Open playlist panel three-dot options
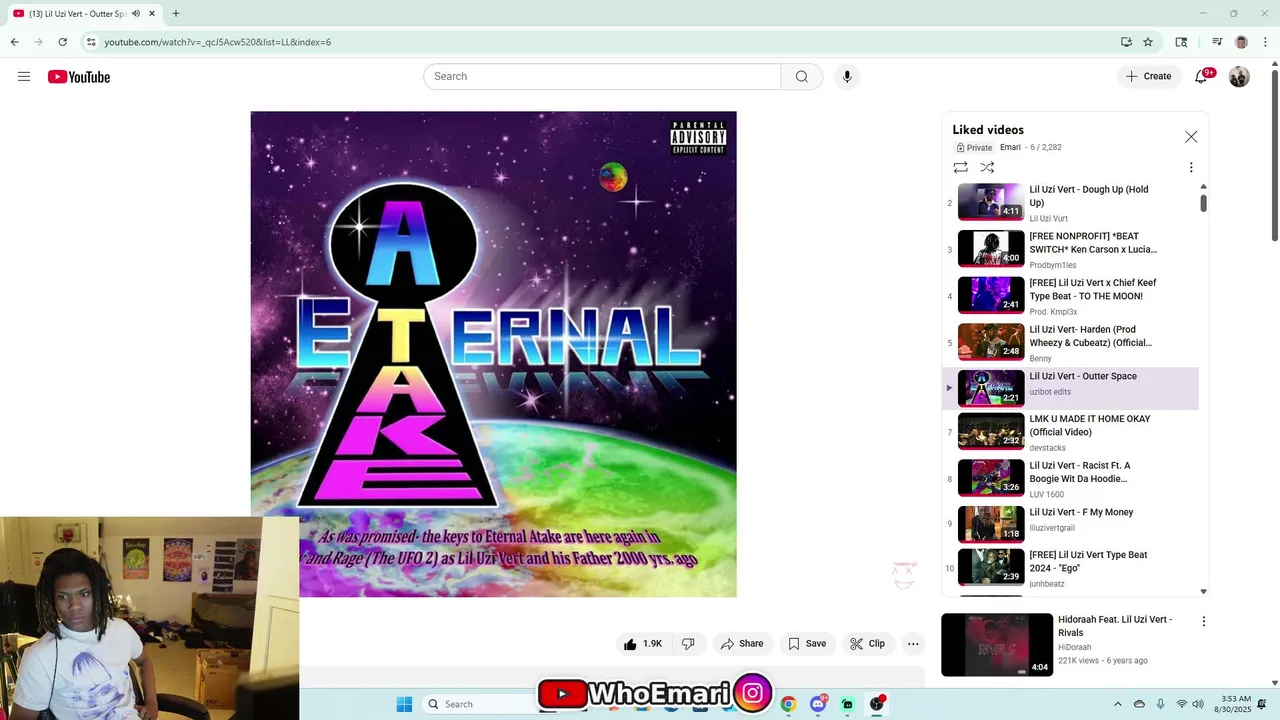The width and height of the screenshot is (1280, 720). (1191, 168)
